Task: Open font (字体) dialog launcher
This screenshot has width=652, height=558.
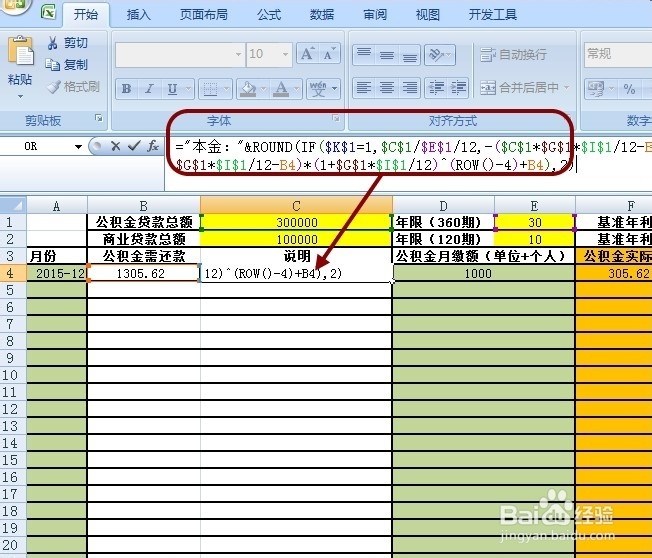Action: coord(336,119)
